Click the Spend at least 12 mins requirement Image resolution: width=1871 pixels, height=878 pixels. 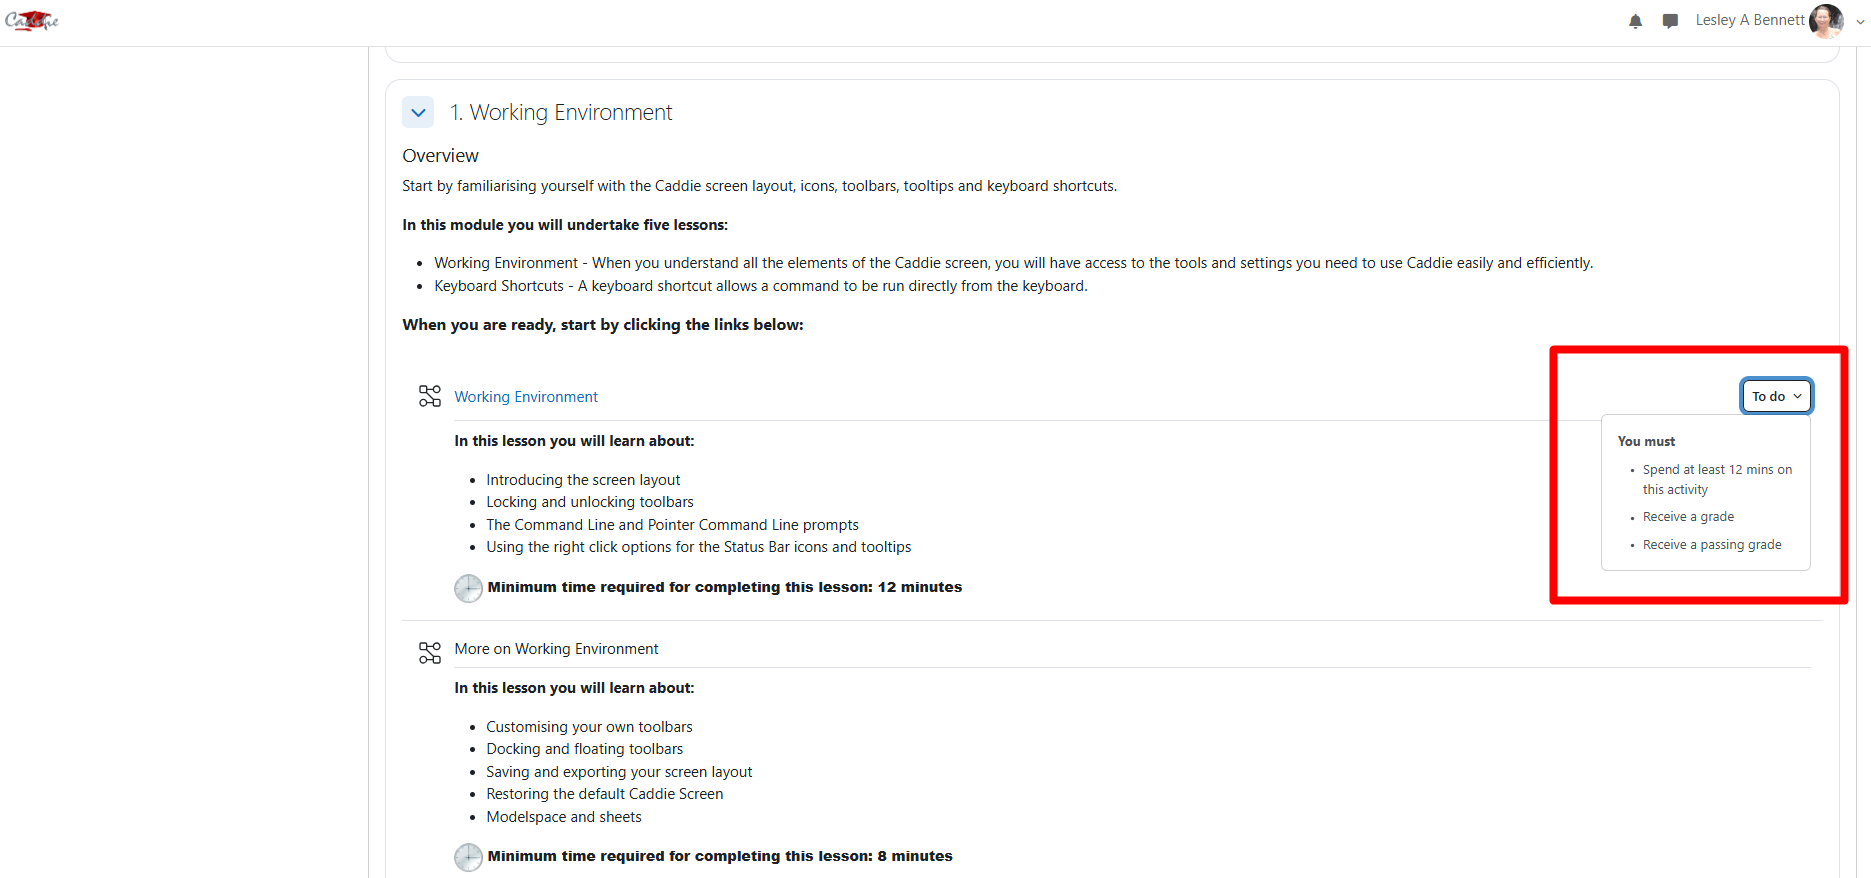[x=1716, y=479]
